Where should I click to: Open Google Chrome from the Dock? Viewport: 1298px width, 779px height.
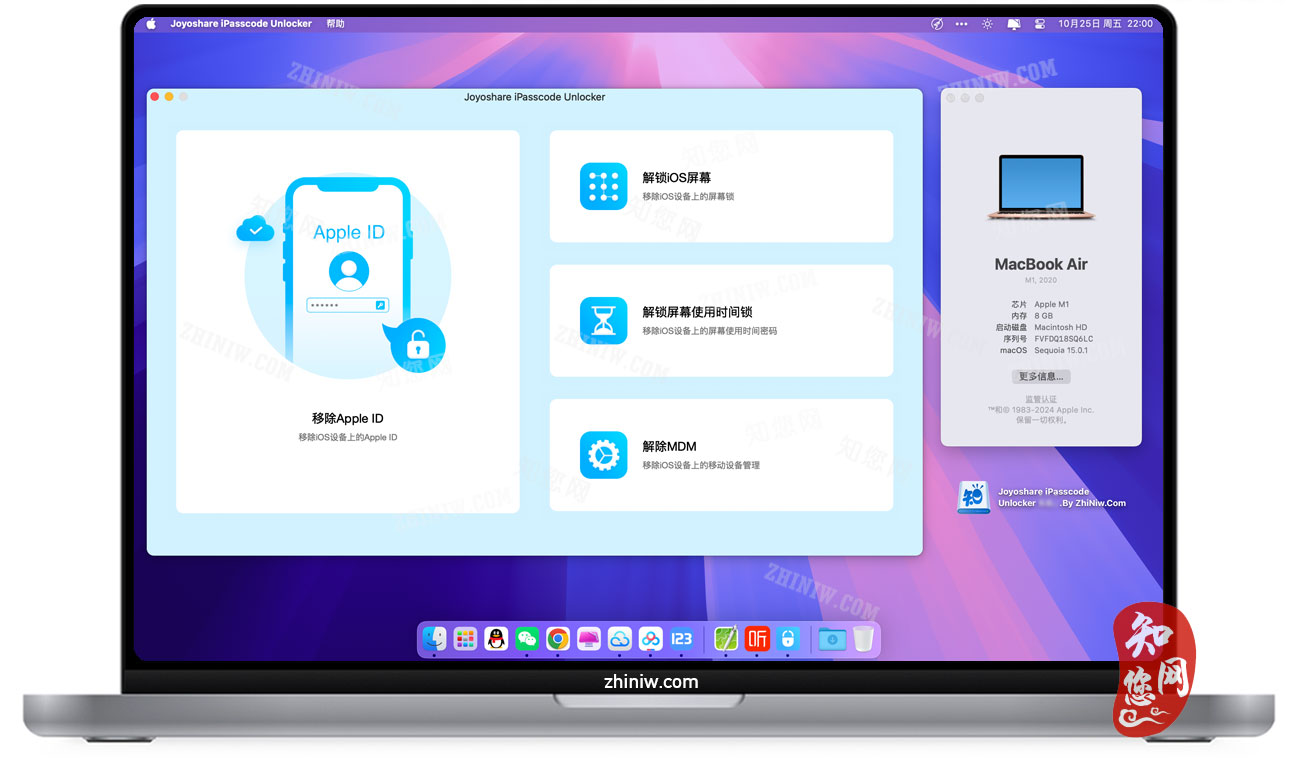pyautogui.click(x=558, y=639)
